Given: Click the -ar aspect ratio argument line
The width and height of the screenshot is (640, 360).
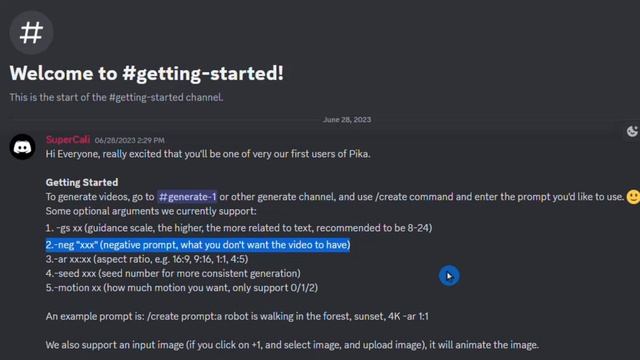Looking at the screenshot, I should [x=147, y=259].
